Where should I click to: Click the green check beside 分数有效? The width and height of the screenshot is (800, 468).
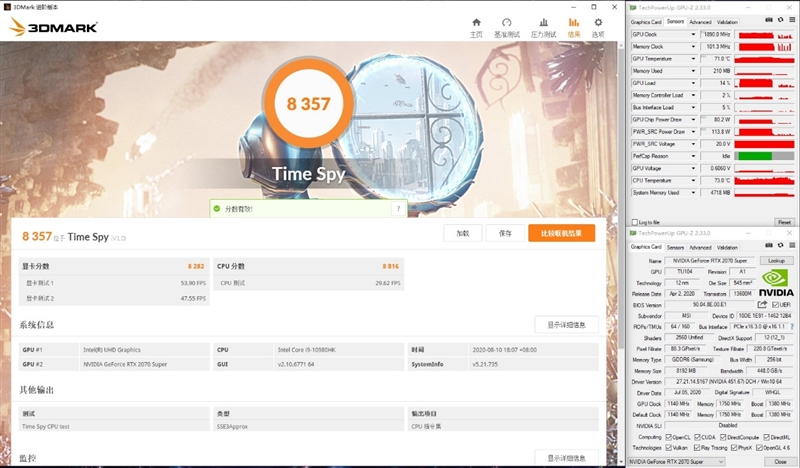click(217, 209)
